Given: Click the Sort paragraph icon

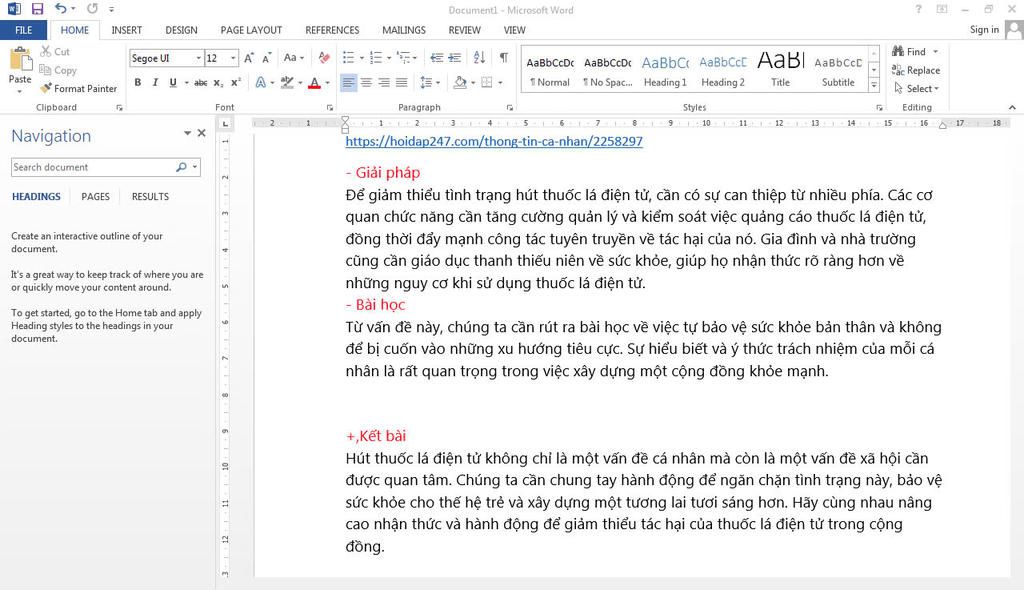Looking at the screenshot, I should click(478, 58).
